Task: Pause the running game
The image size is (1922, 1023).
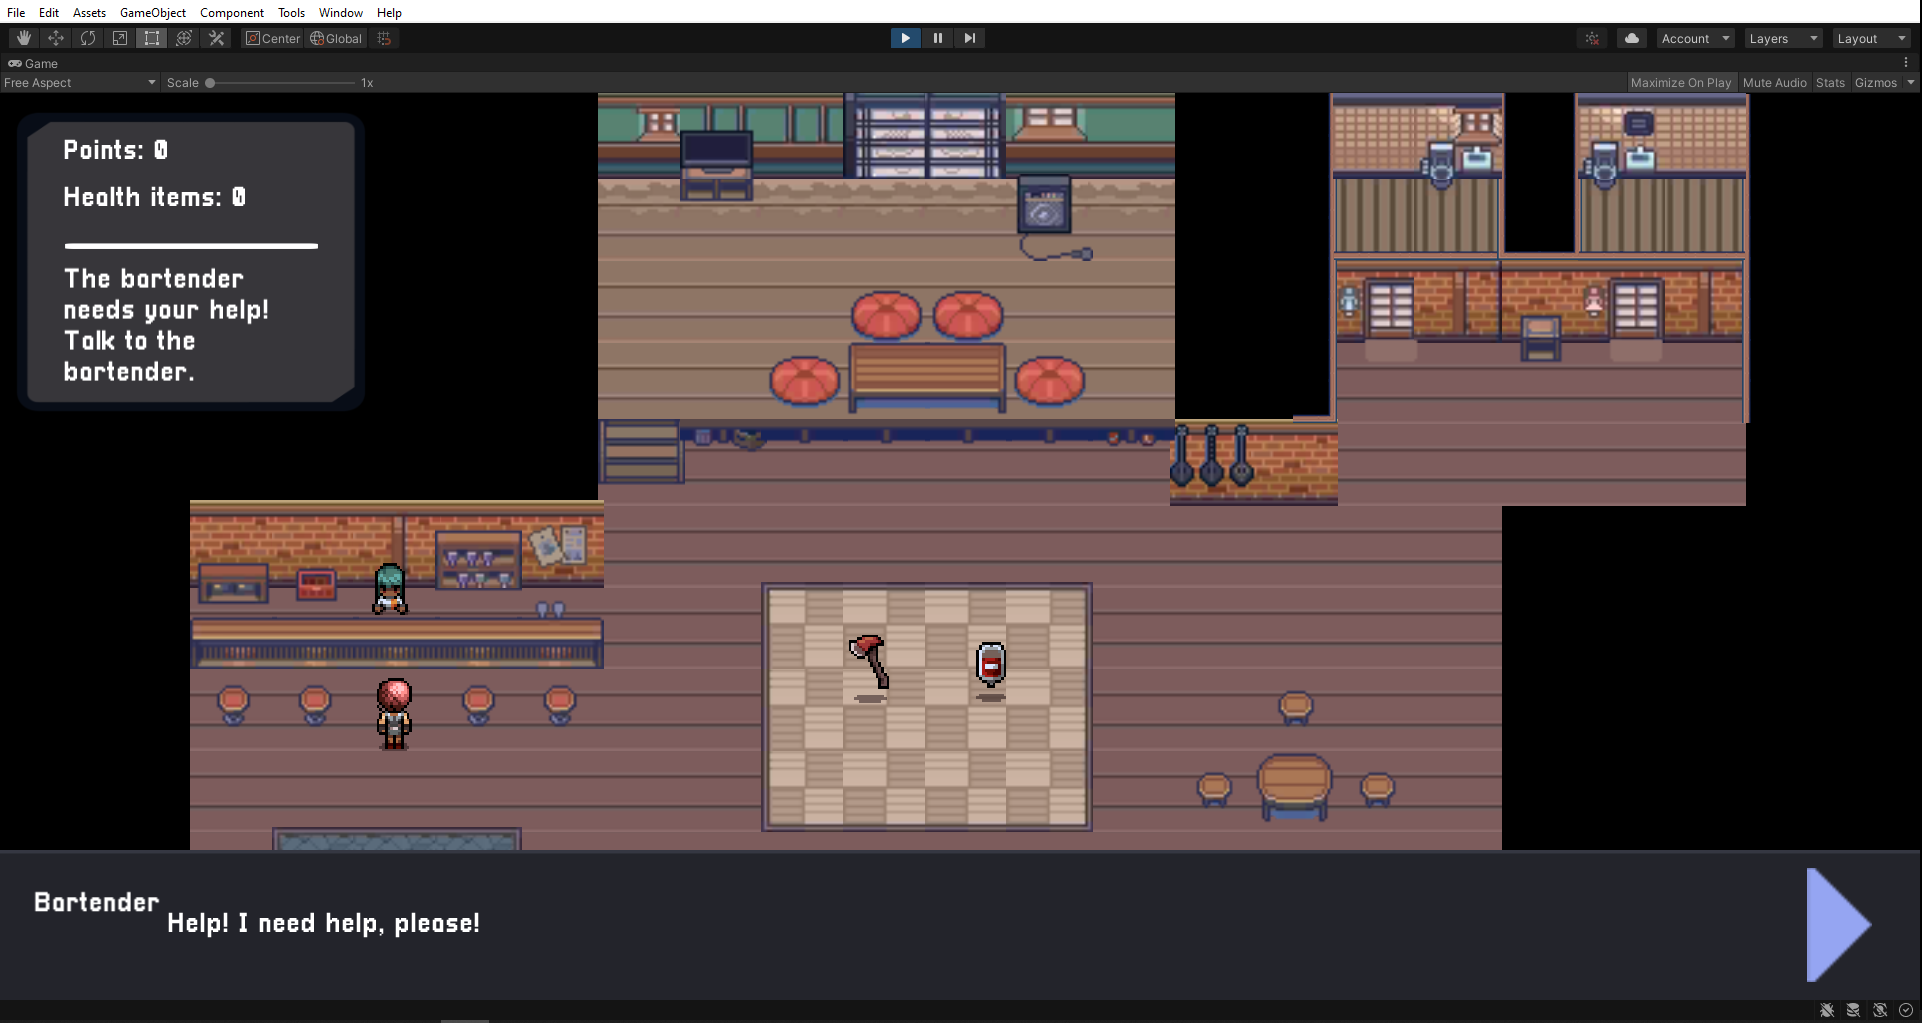Action: tap(937, 38)
